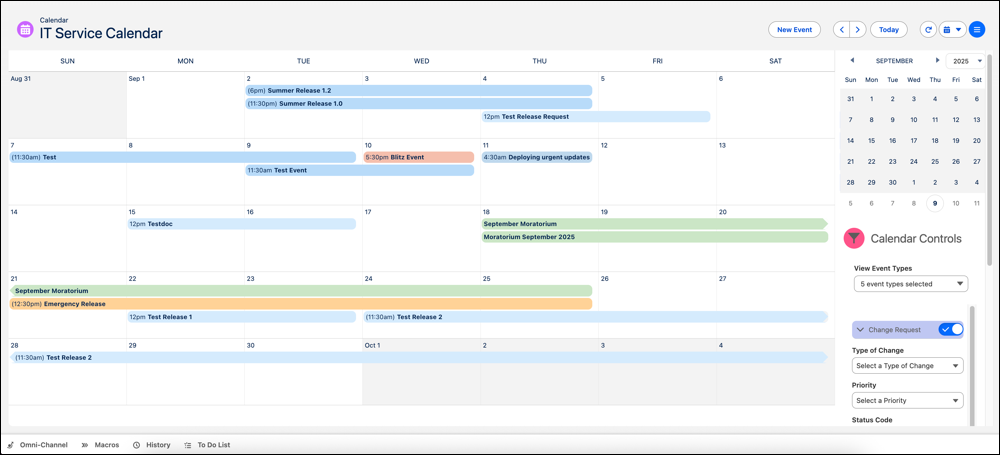Open Test Release 2 bar in Sept 28 week
This screenshot has width=1000, height=455.
(x=418, y=357)
